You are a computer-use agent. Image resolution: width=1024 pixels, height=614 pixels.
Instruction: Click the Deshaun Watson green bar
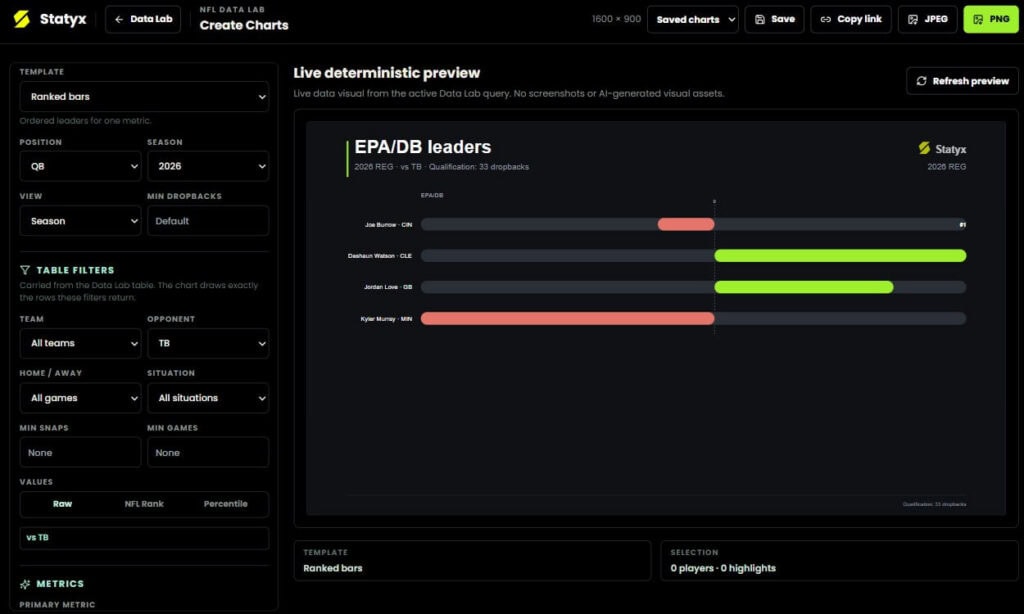pos(840,255)
